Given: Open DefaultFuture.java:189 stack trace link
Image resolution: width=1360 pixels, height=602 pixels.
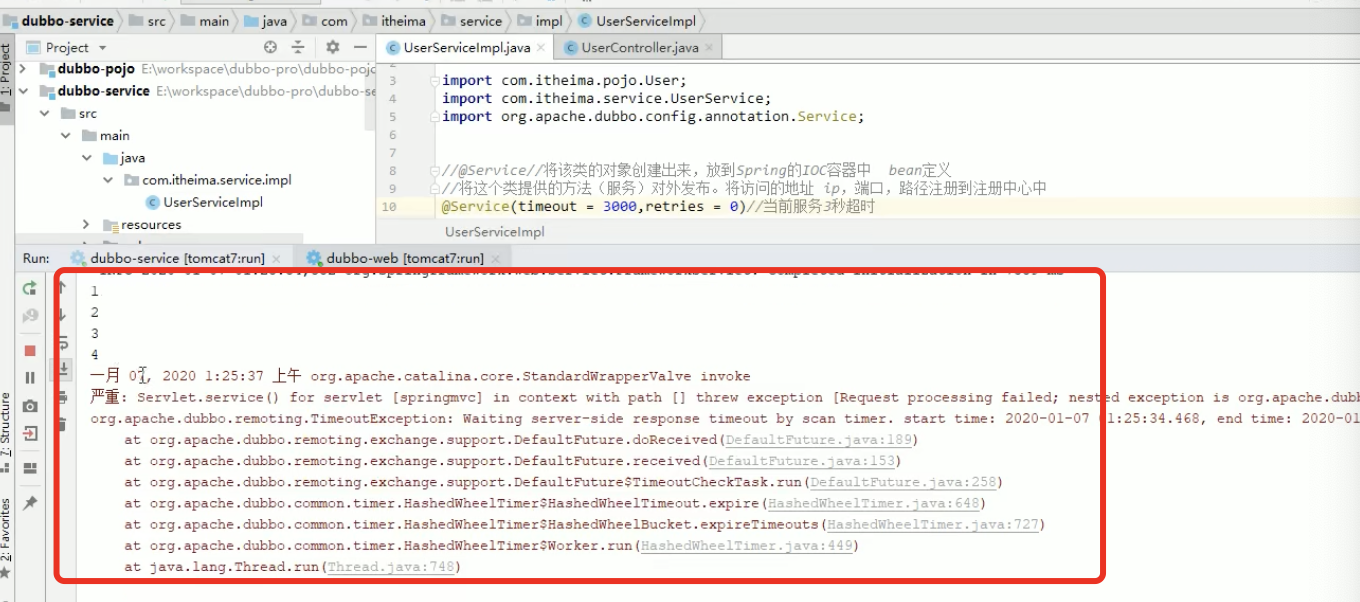Looking at the screenshot, I should tap(818, 440).
